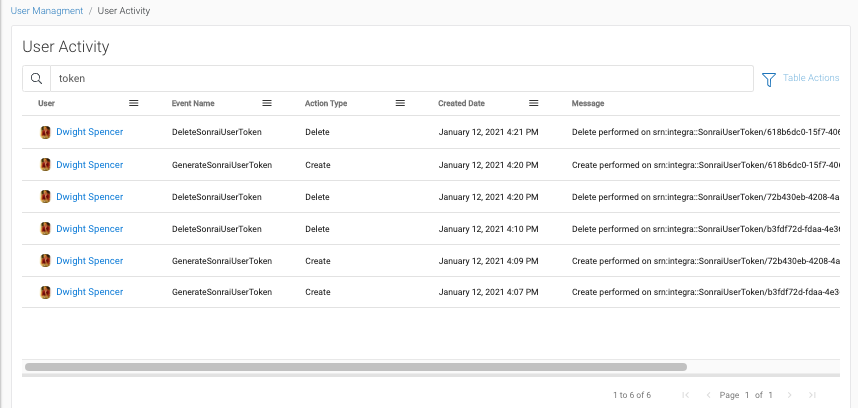Go to the next page arrow
This screenshot has width=858, height=408.
(788, 395)
